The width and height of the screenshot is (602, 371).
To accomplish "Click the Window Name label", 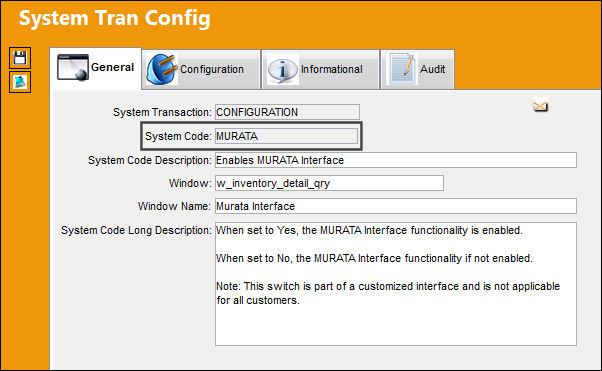I will (x=174, y=206).
